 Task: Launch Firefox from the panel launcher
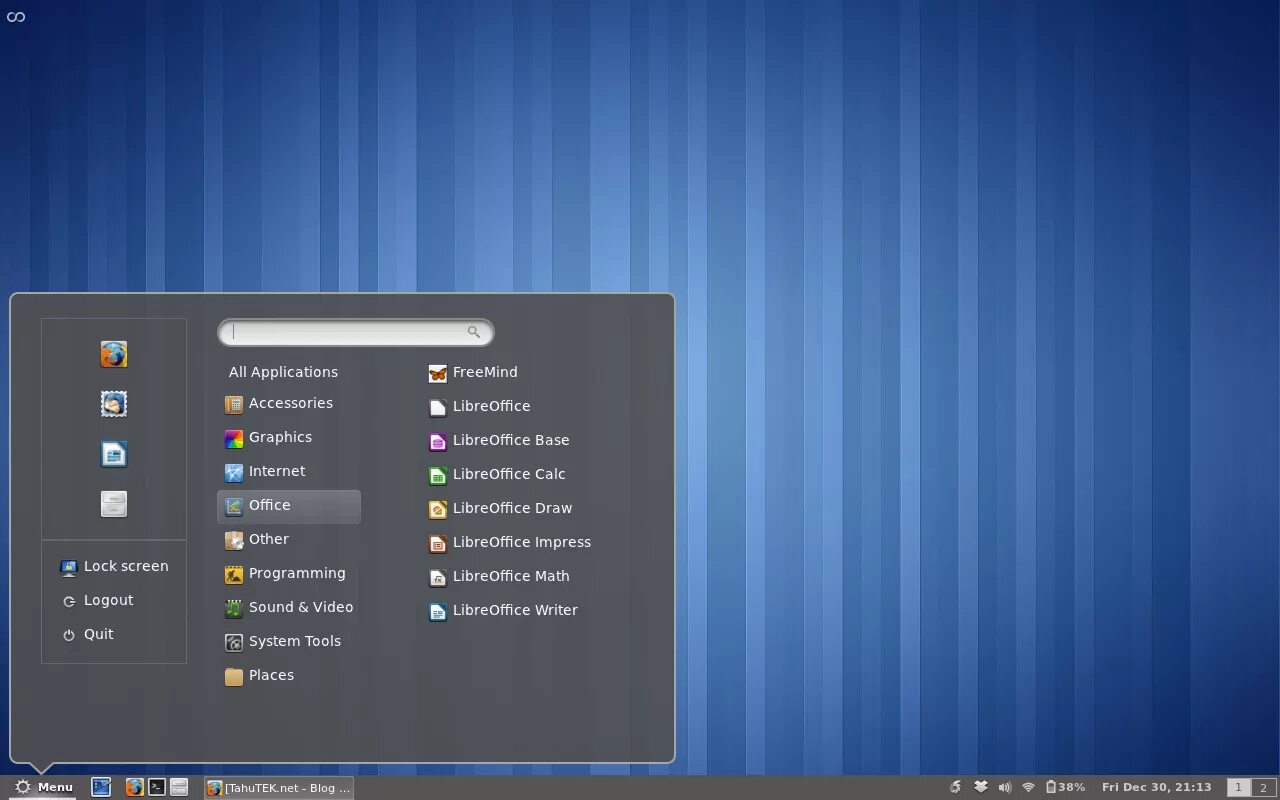134,787
